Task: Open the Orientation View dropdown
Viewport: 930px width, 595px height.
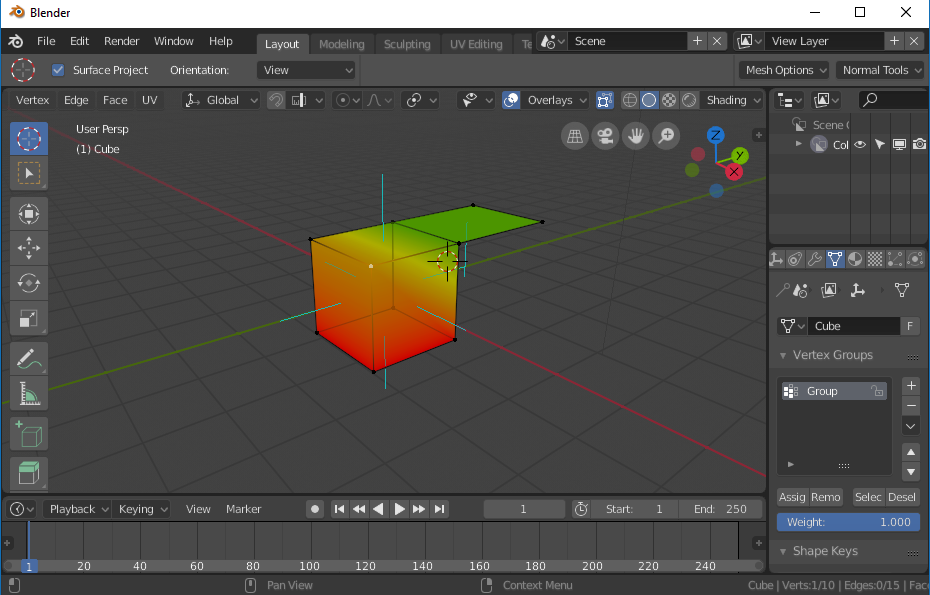Action: [306, 70]
